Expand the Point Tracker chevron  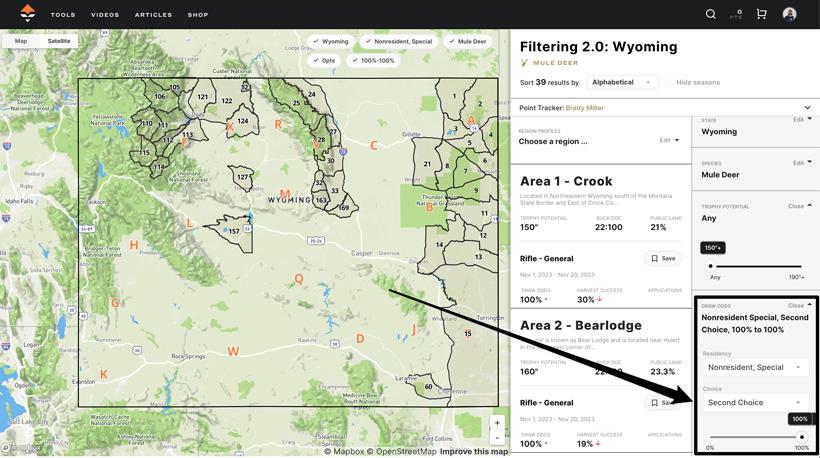click(x=807, y=108)
